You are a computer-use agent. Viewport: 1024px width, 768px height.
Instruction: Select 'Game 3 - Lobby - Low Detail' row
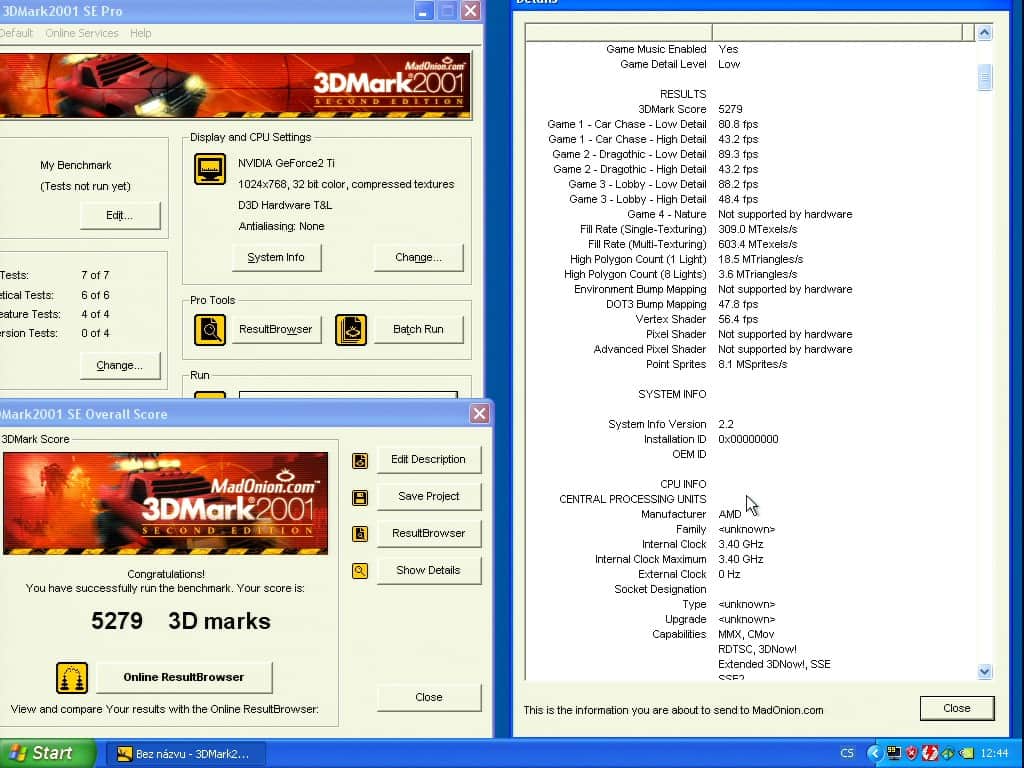pos(748,184)
